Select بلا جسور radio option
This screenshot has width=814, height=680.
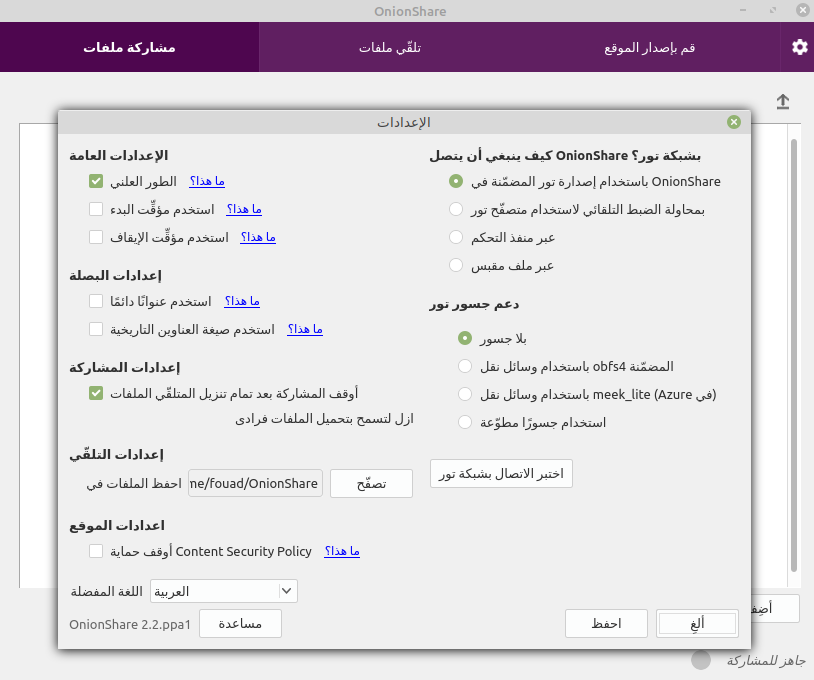click(465, 338)
